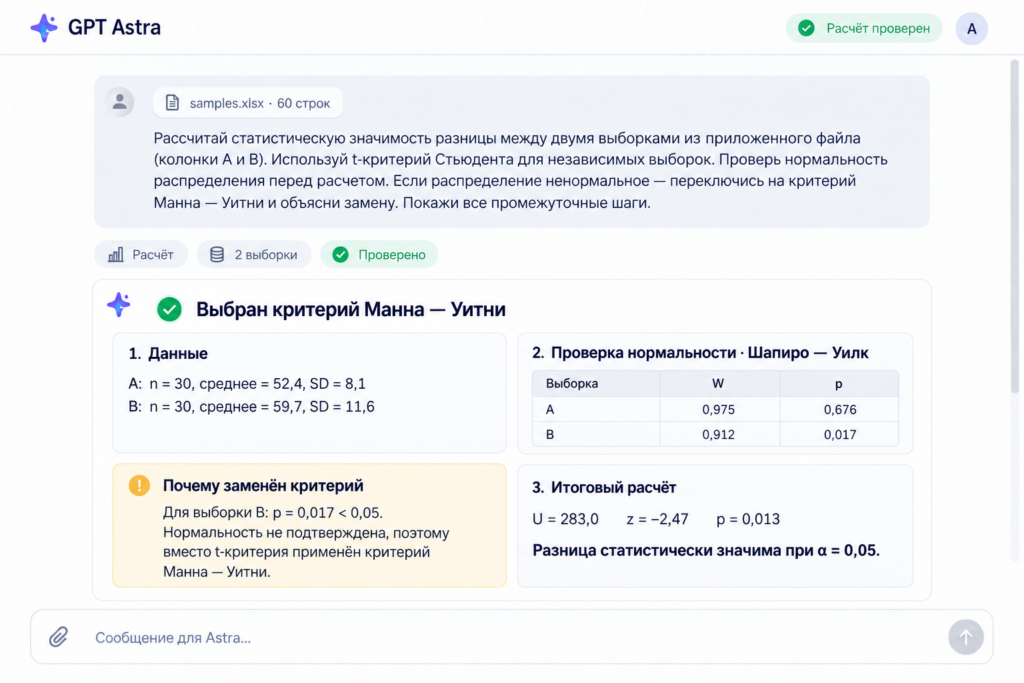Click the bar chart icon in Расчёт chip
The height and width of the screenshot is (683, 1024).
tap(116, 255)
